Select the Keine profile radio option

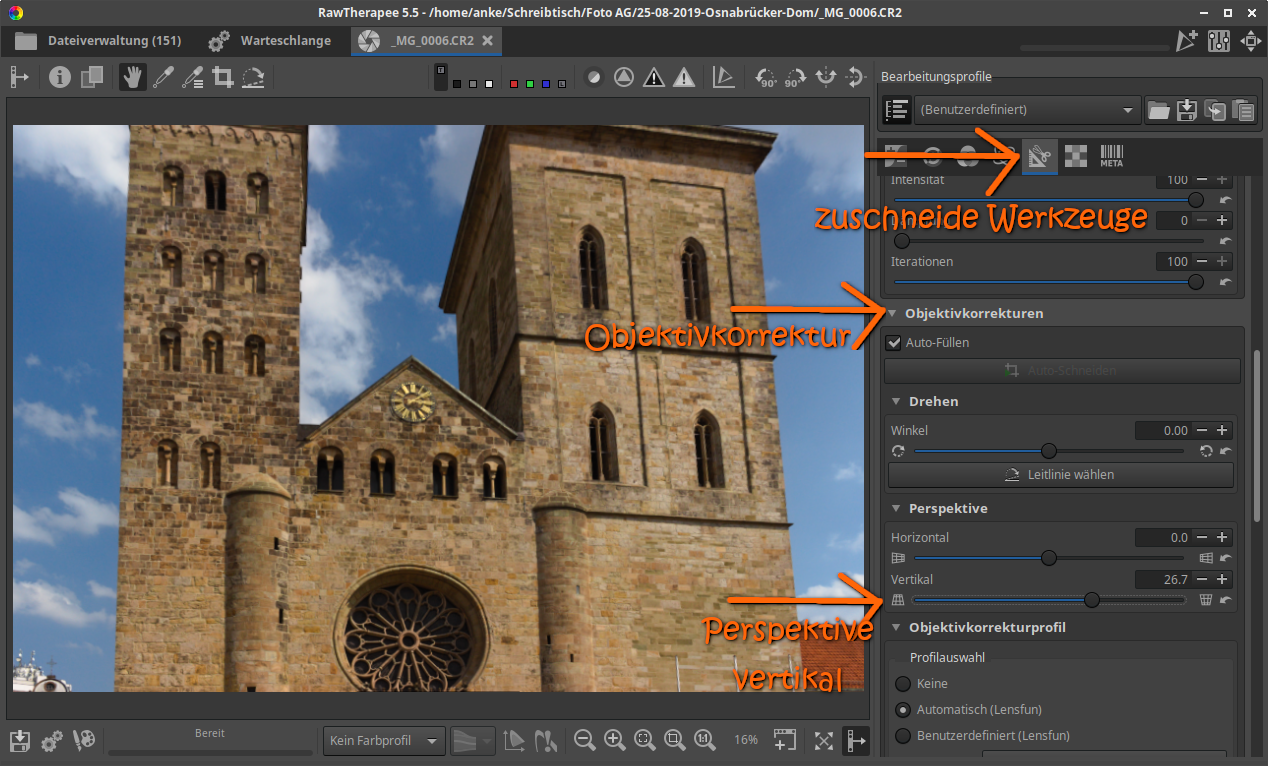tap(903, 684)
